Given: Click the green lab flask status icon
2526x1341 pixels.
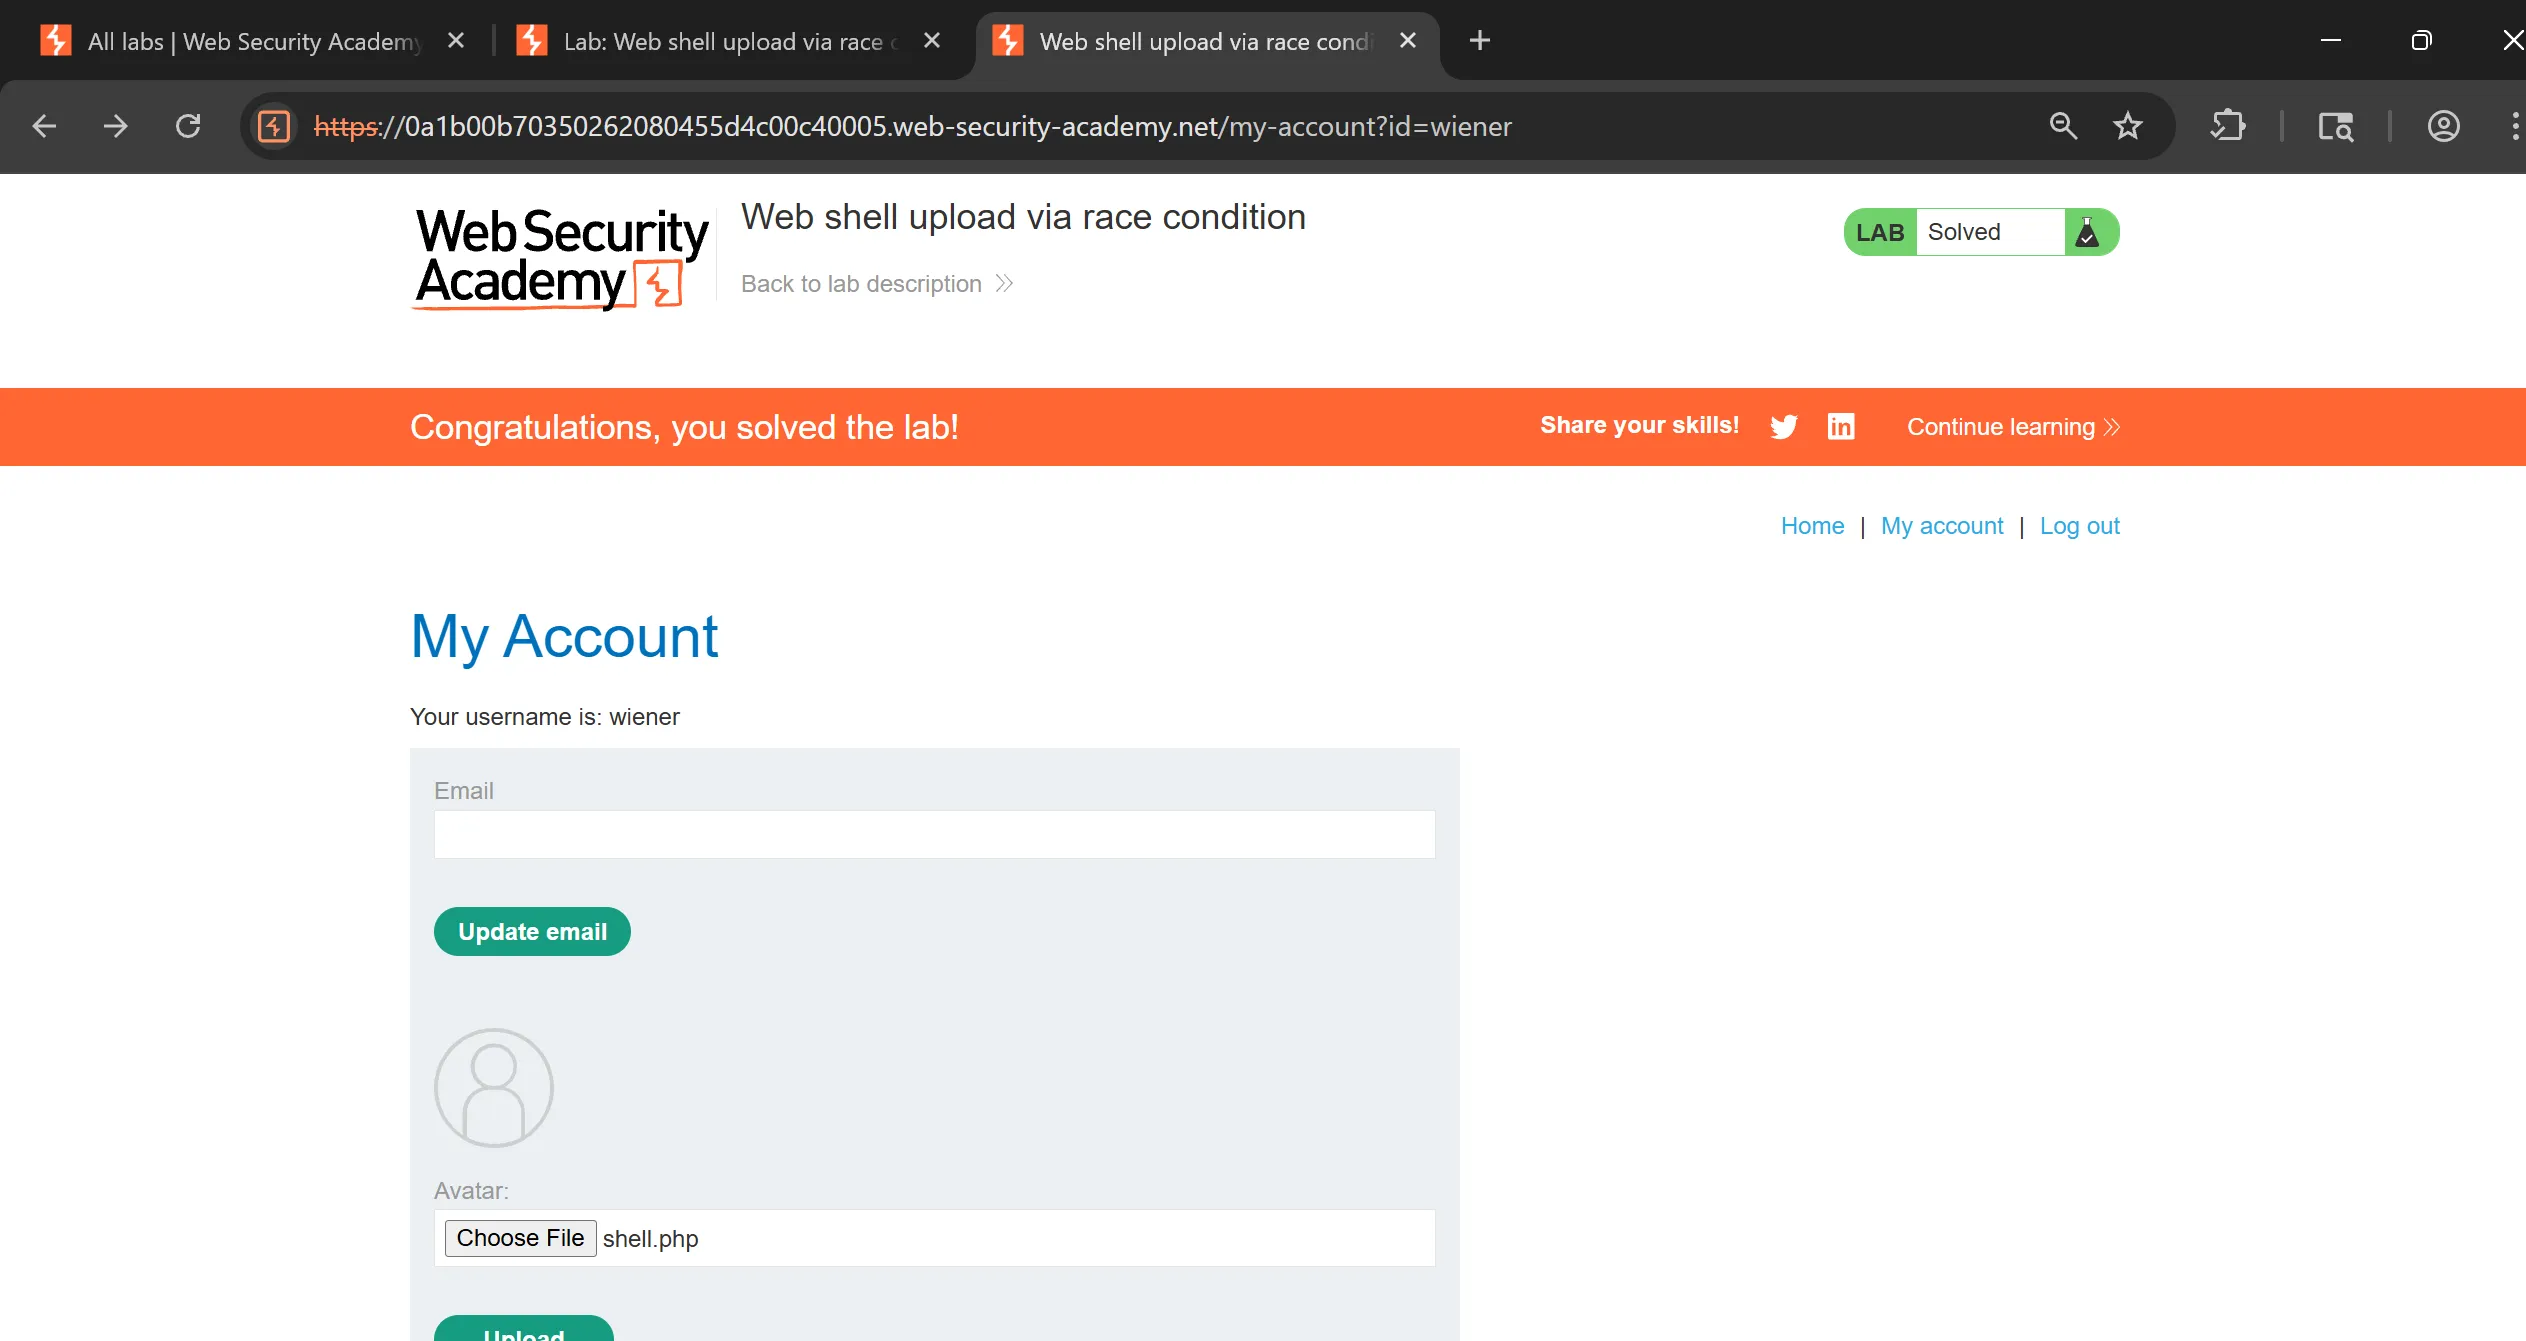Looking at the screenshot, I should coord(2087,232).
